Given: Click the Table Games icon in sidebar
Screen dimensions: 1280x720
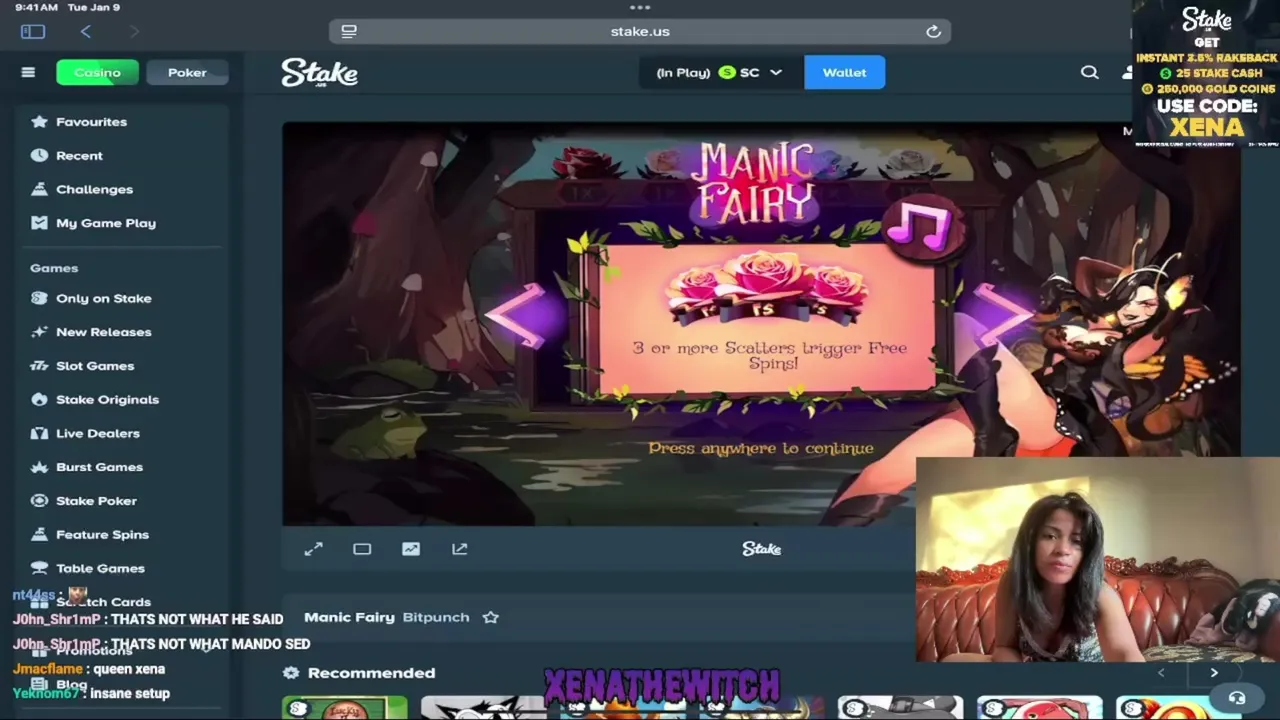Looking at the screenshot, I should pos(39,568).
